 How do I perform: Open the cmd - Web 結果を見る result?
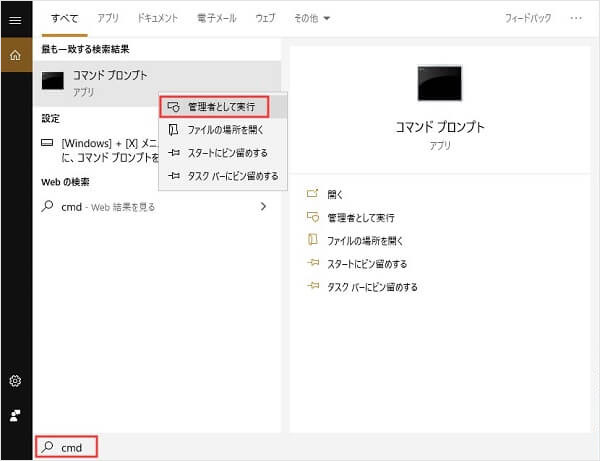pos(157,207)
